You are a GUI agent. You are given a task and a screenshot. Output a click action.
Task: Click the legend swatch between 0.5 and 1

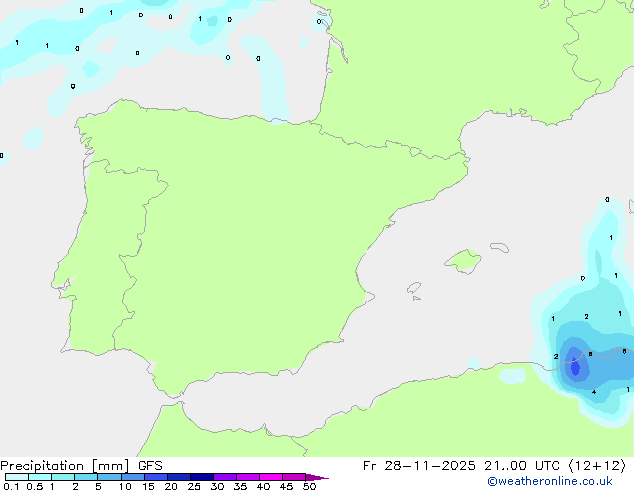[x=40, y=477]
